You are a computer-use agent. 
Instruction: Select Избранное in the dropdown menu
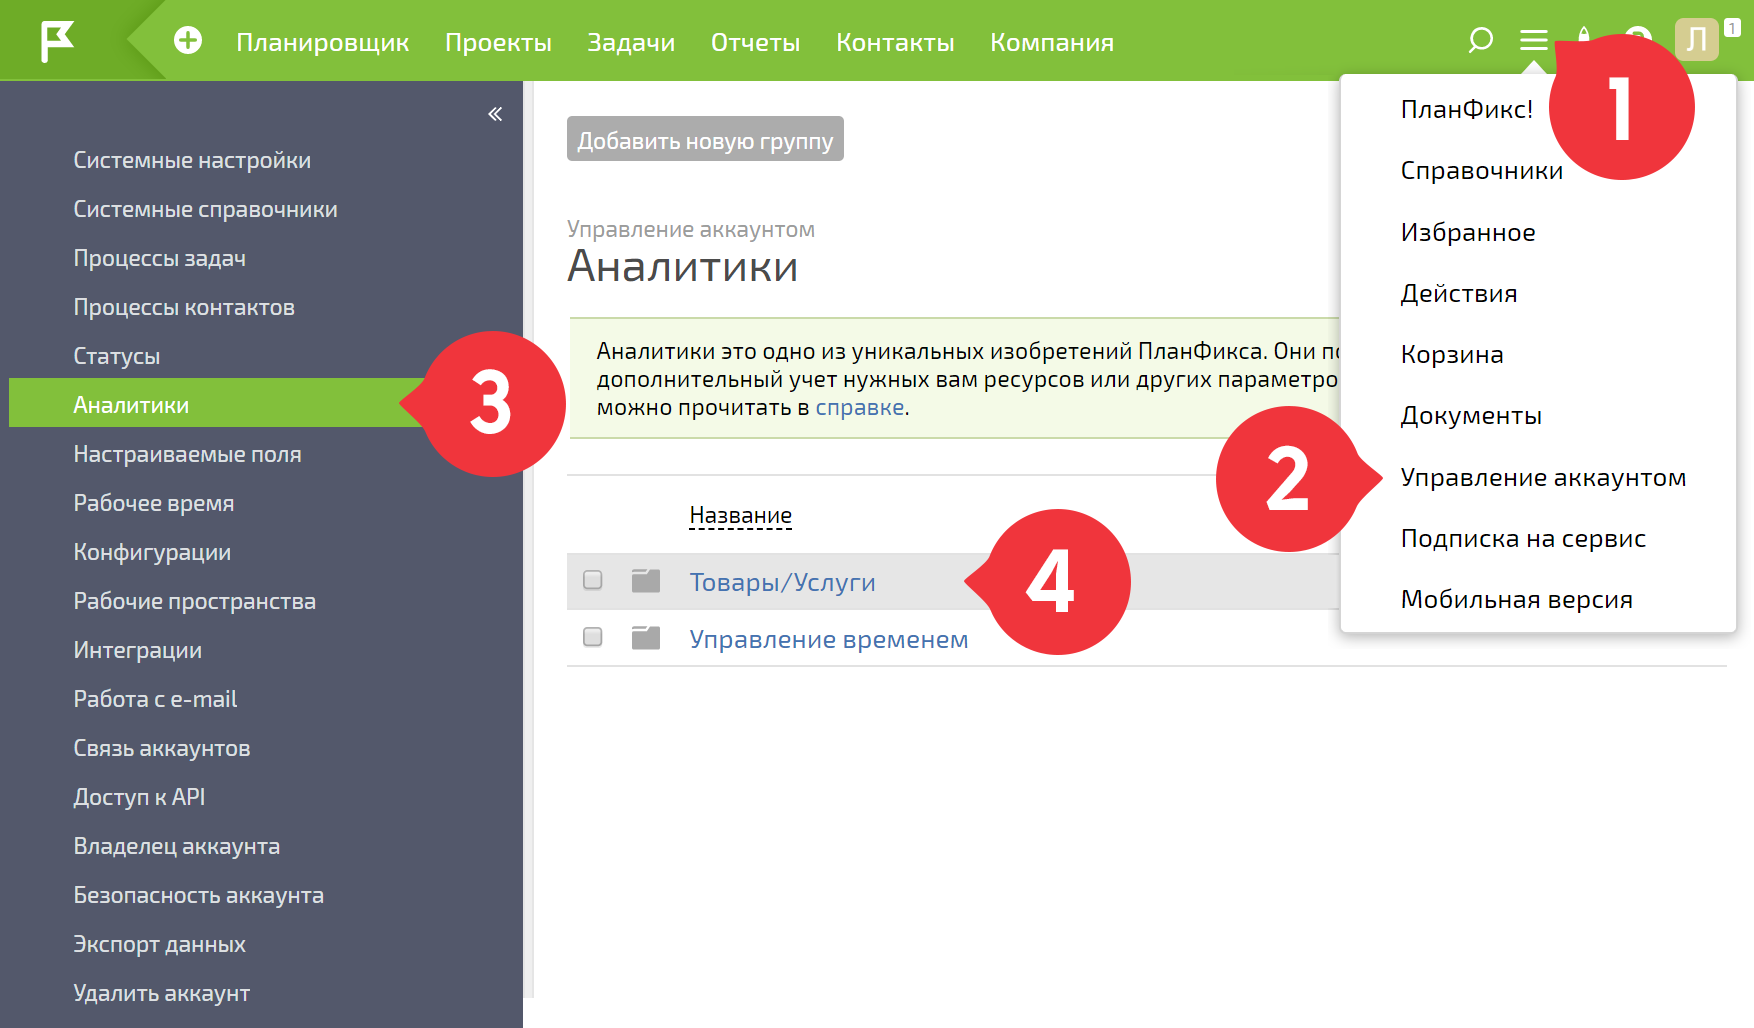pos(1468,233)
